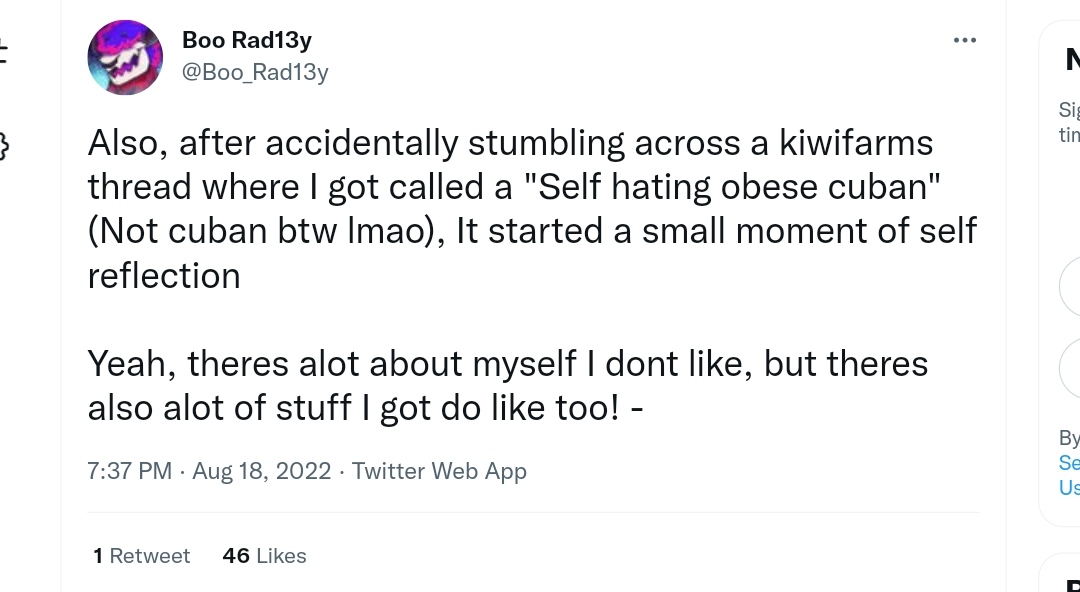Select the first sign-up pill button in right panel
Image resolution: width=1080 pixels, height=592 pixels.
(1069, 287)
